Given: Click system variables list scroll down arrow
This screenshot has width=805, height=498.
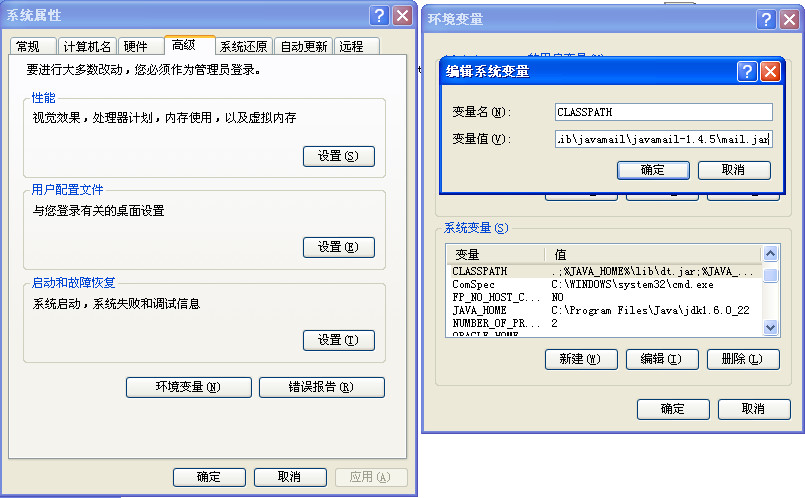Looking at the screenshot, I should coord(770,327).
